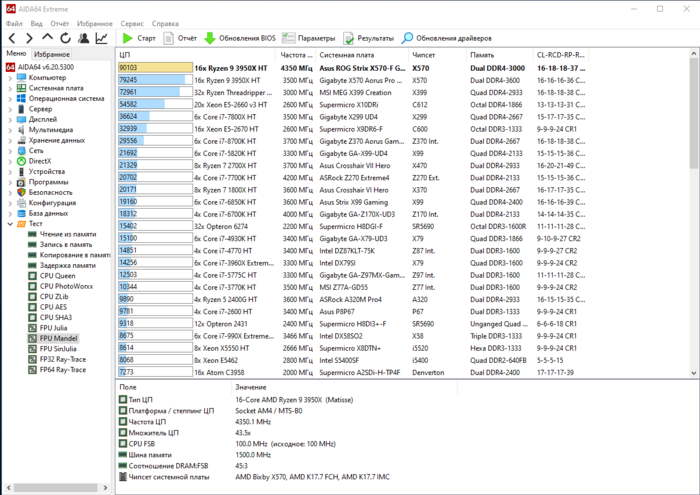The width and height of the screenshot is (700, 495).
Task: Expand the Дисплей tree node
Action: click(10, 120)
